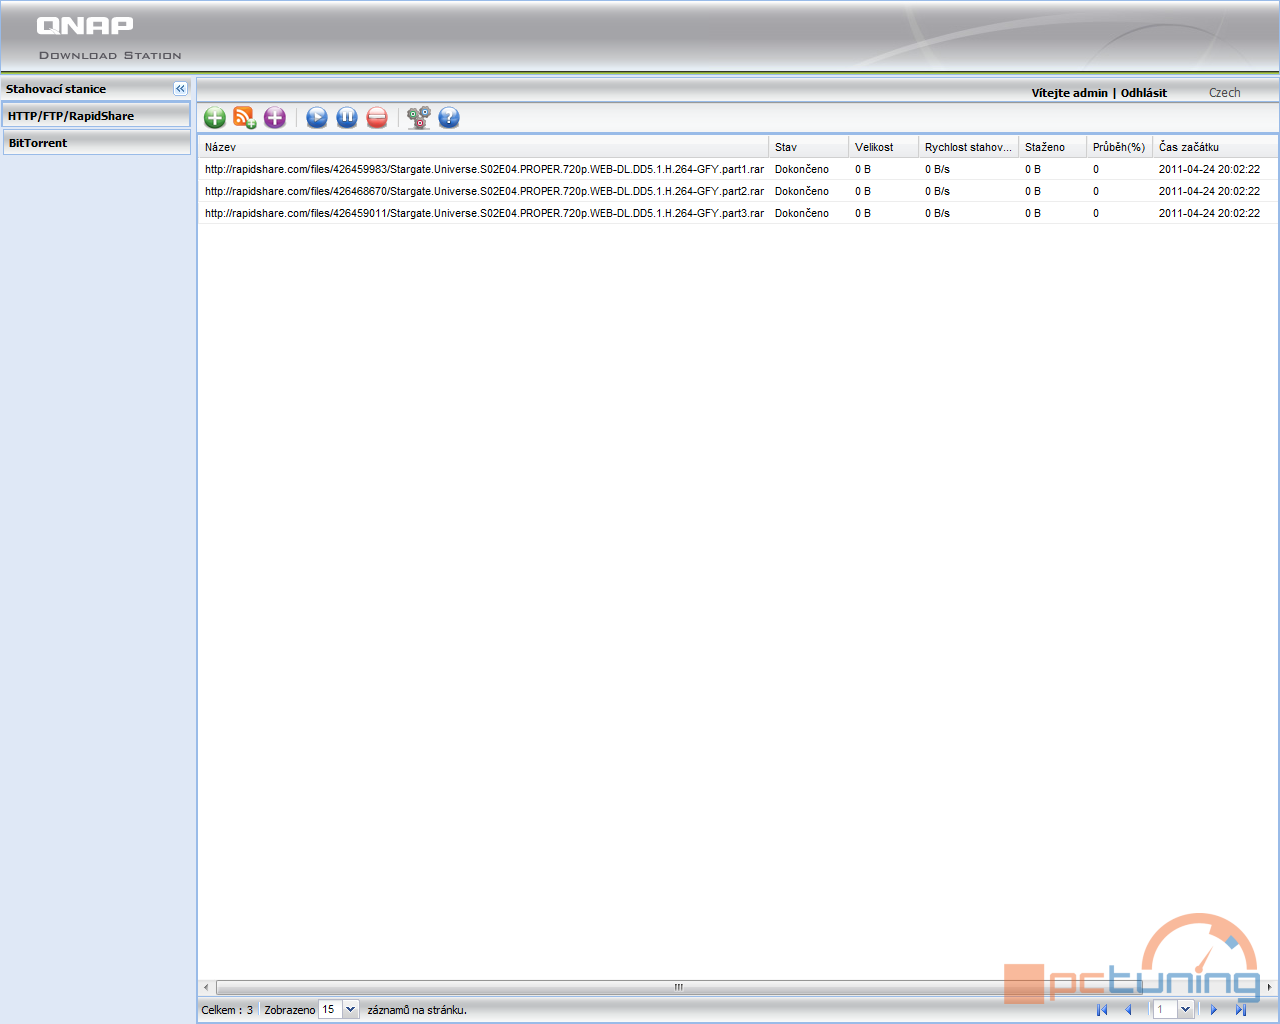Screen dimensions: 1280x1024
Task: Select the part3.rar download row
Action: tap(738, 213)
